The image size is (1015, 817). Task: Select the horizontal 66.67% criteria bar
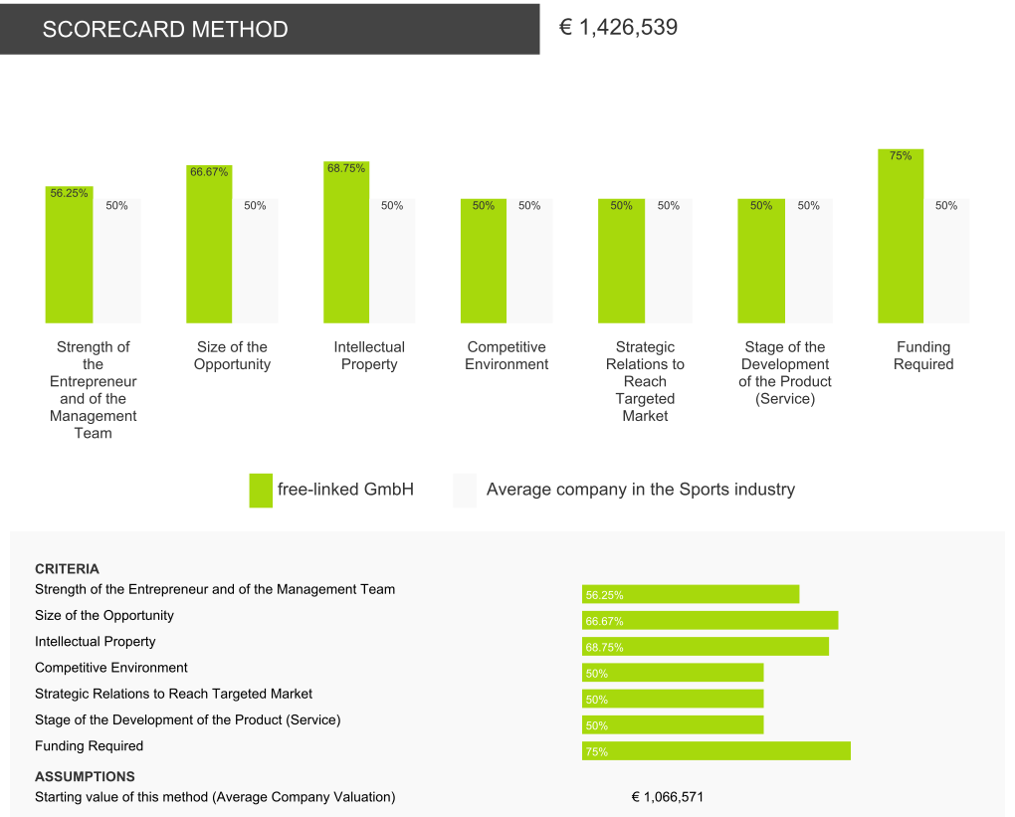click(x=710, y=621)
